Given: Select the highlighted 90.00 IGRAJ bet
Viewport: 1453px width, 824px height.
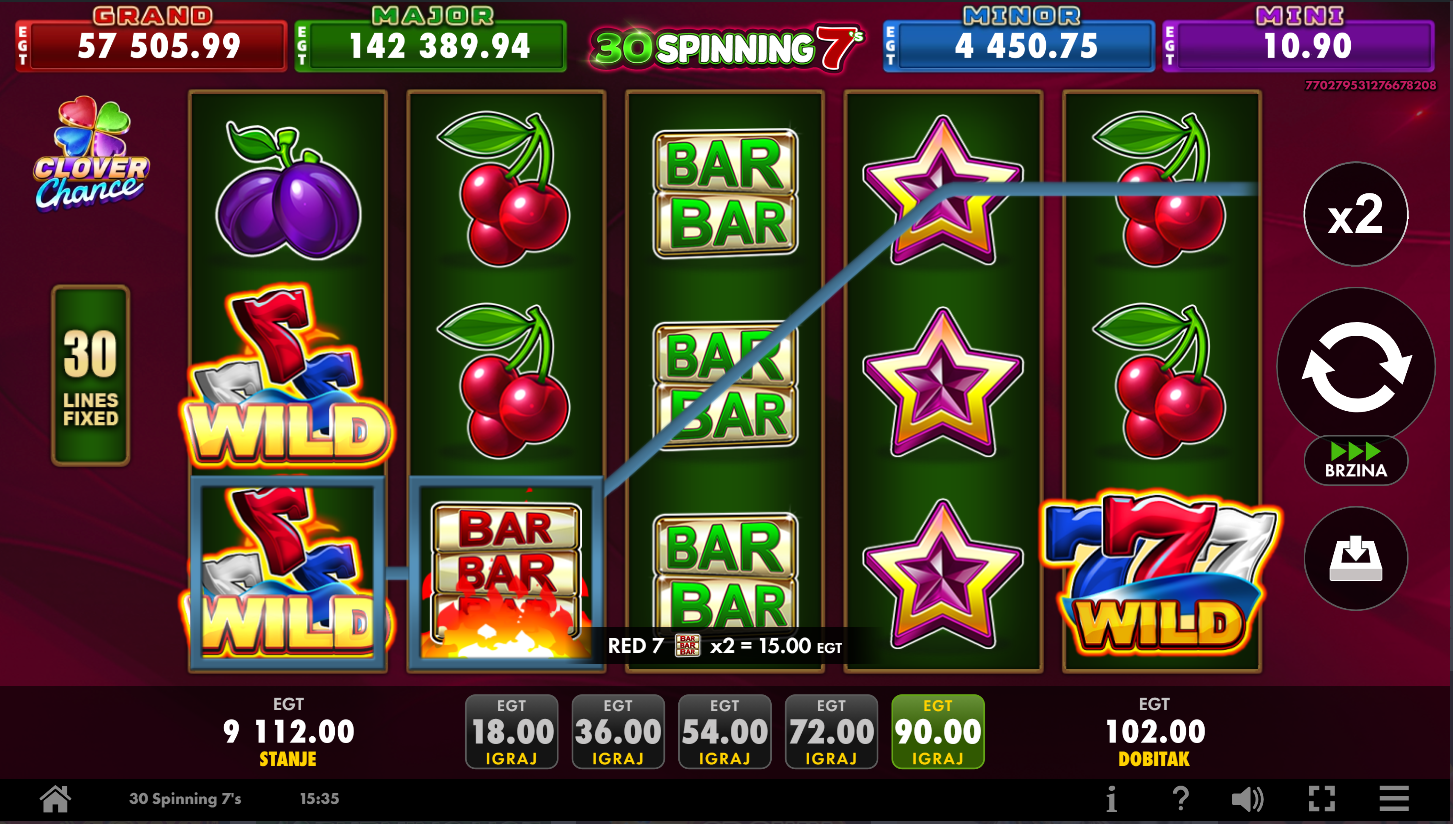Looking at the screenshot, I should [938, 732].
